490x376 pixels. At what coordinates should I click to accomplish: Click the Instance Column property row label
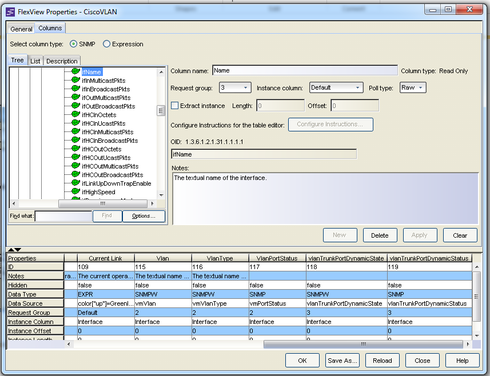(x=35, y=322)
